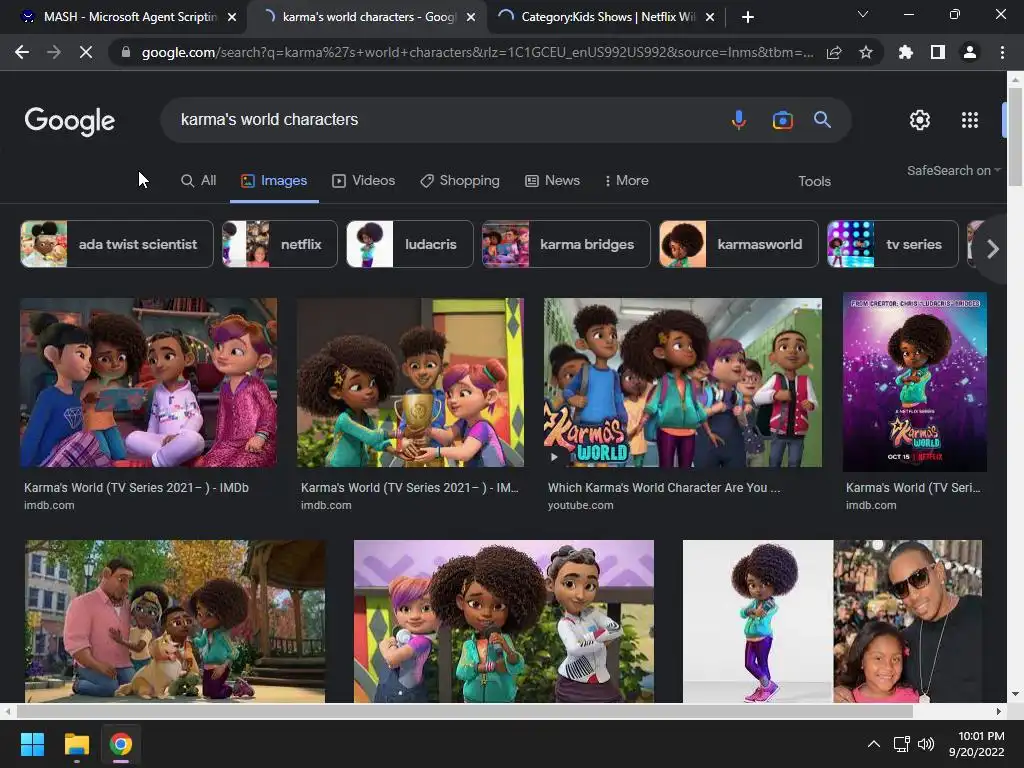The height and width of the screenshot is (768, 1024).
Task: Search by image camera icon
Action: click(782, 120)
